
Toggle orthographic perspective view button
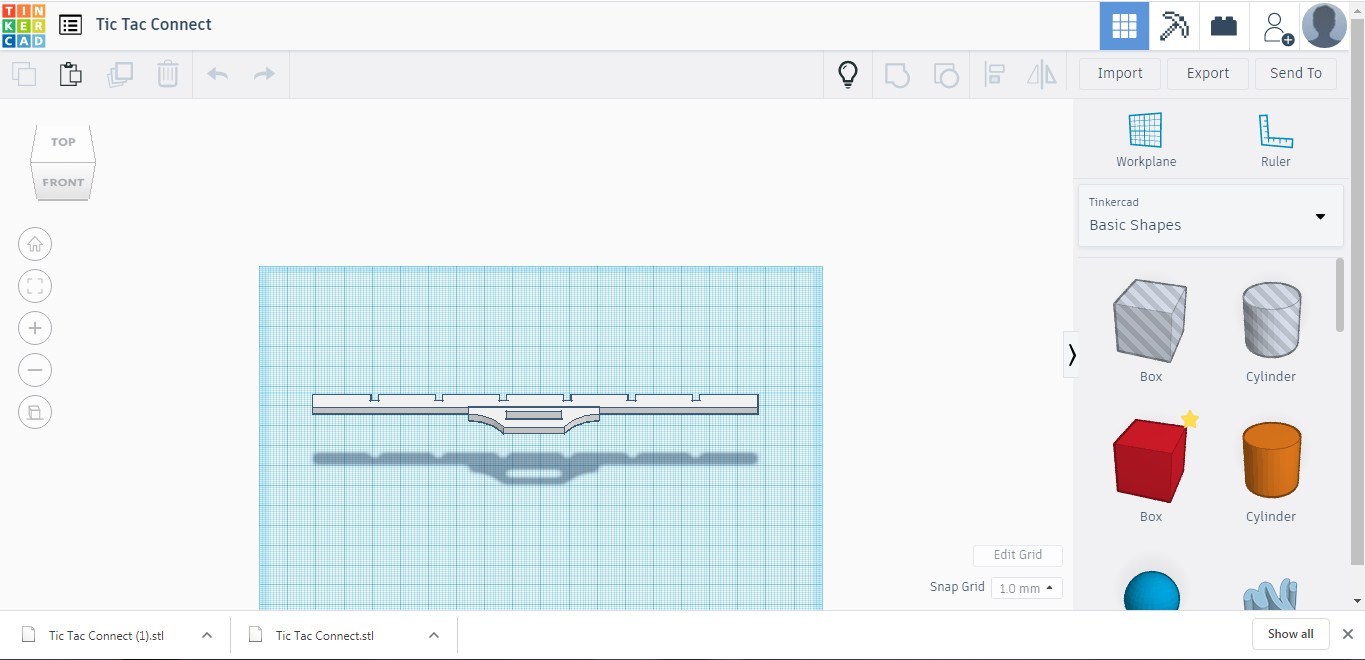35,412
